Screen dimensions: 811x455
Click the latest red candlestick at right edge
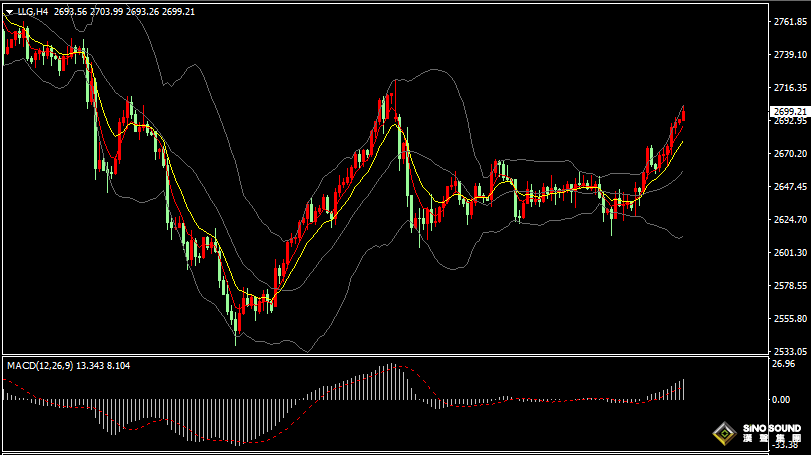(x=683, y=114)
